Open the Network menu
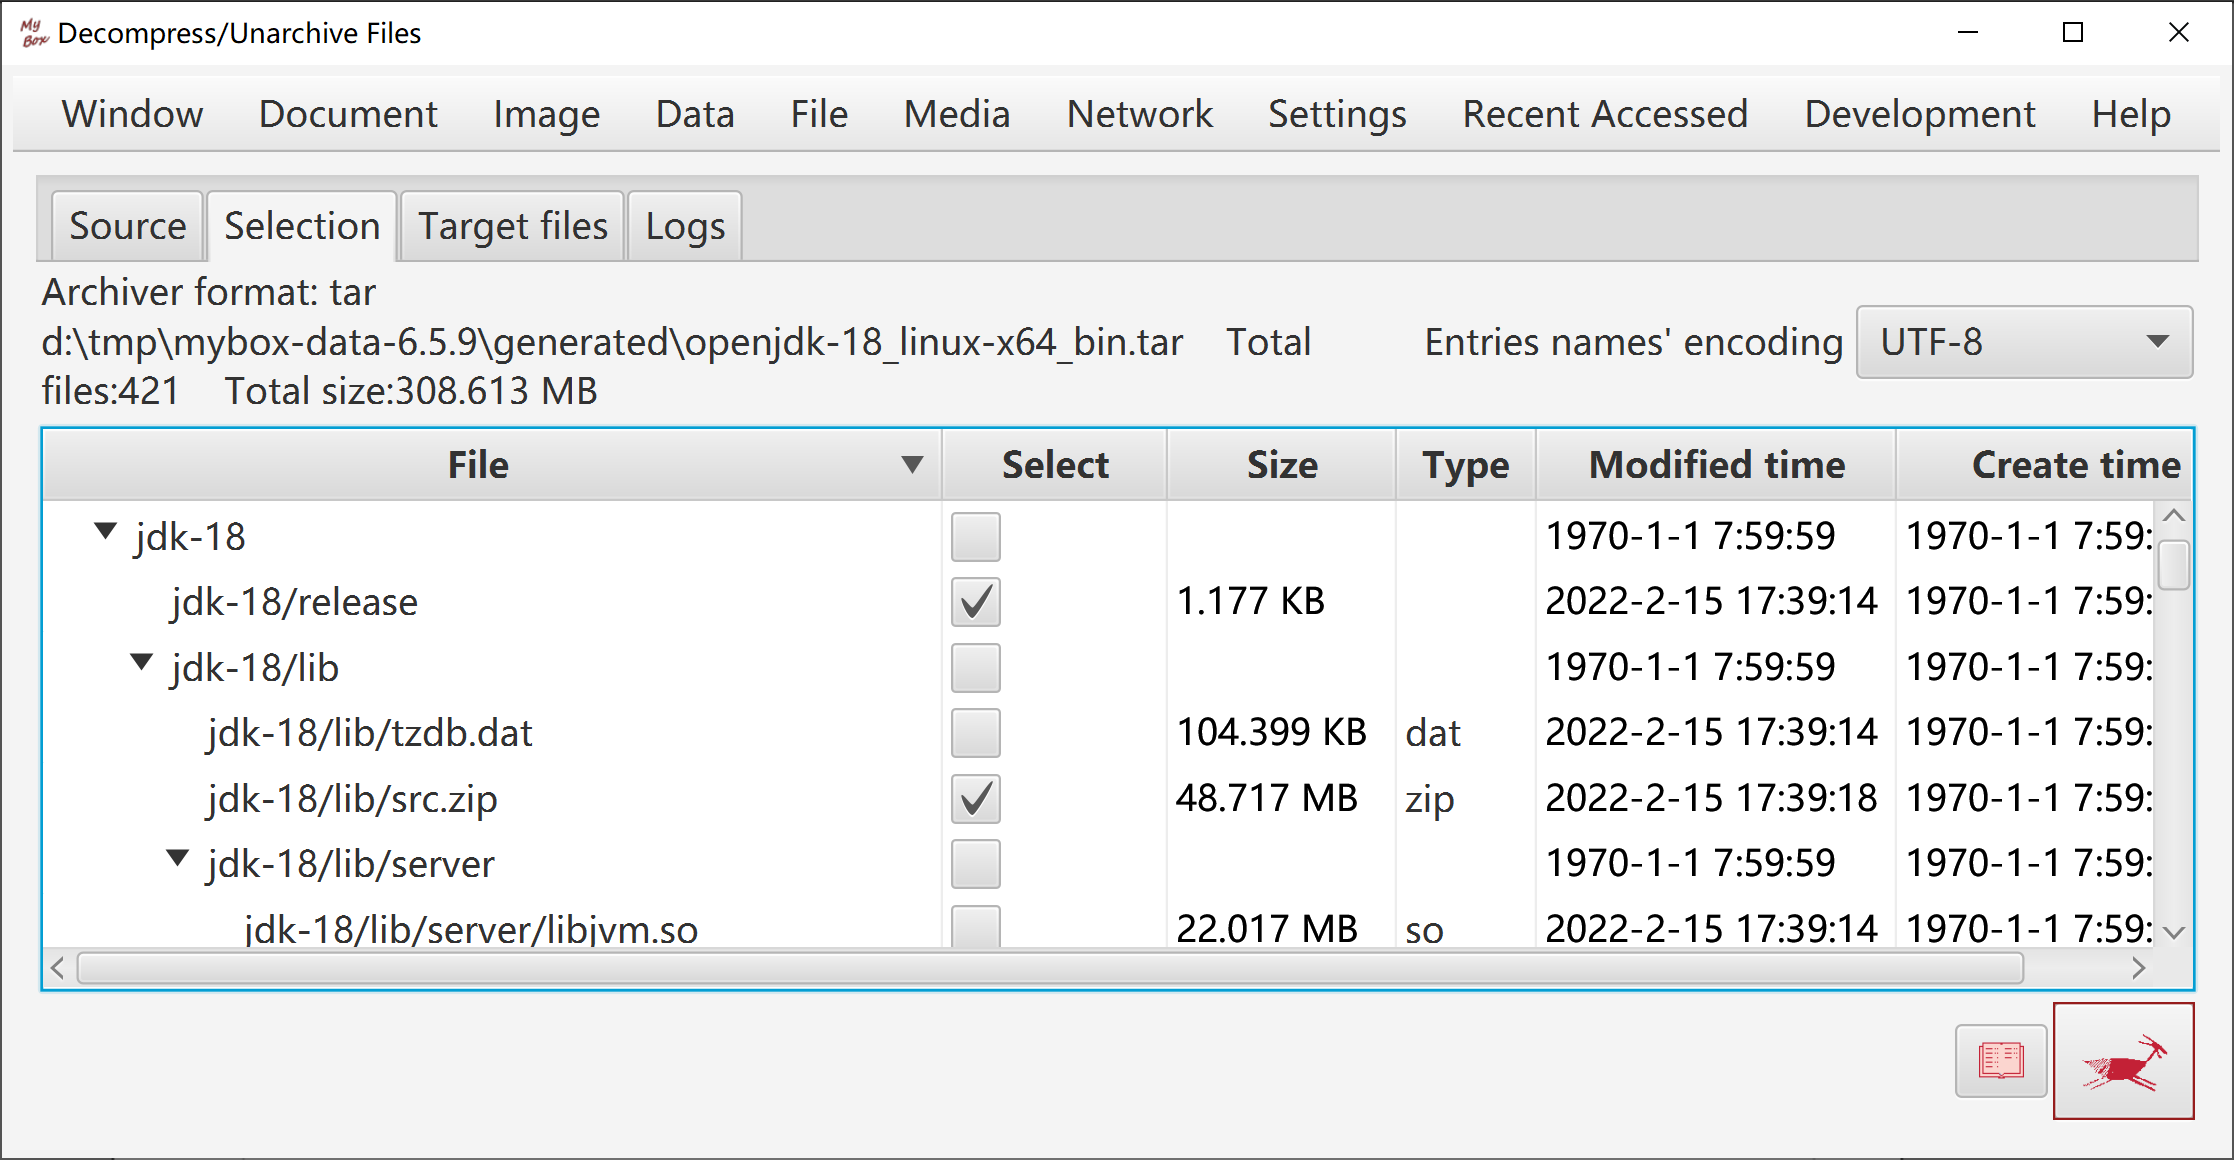 (1139, 114)
